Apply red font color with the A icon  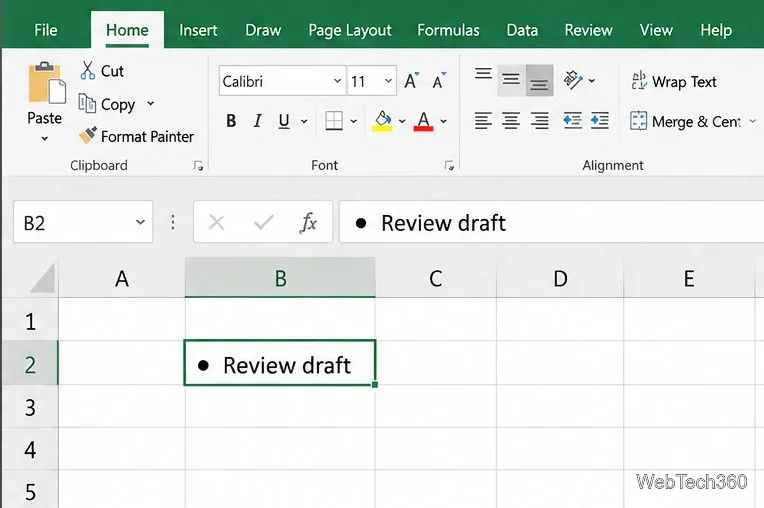[x=423, y=121]
